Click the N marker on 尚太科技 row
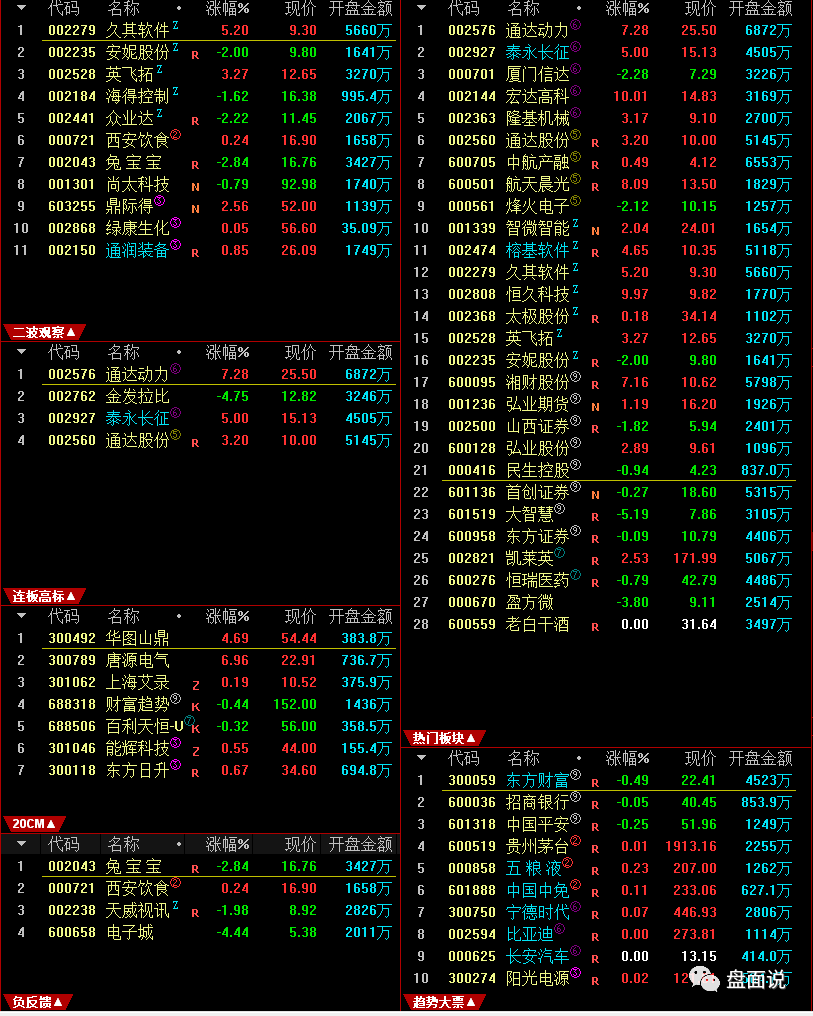This screenshot has width=813, height=1016. [x=195, y=187]
